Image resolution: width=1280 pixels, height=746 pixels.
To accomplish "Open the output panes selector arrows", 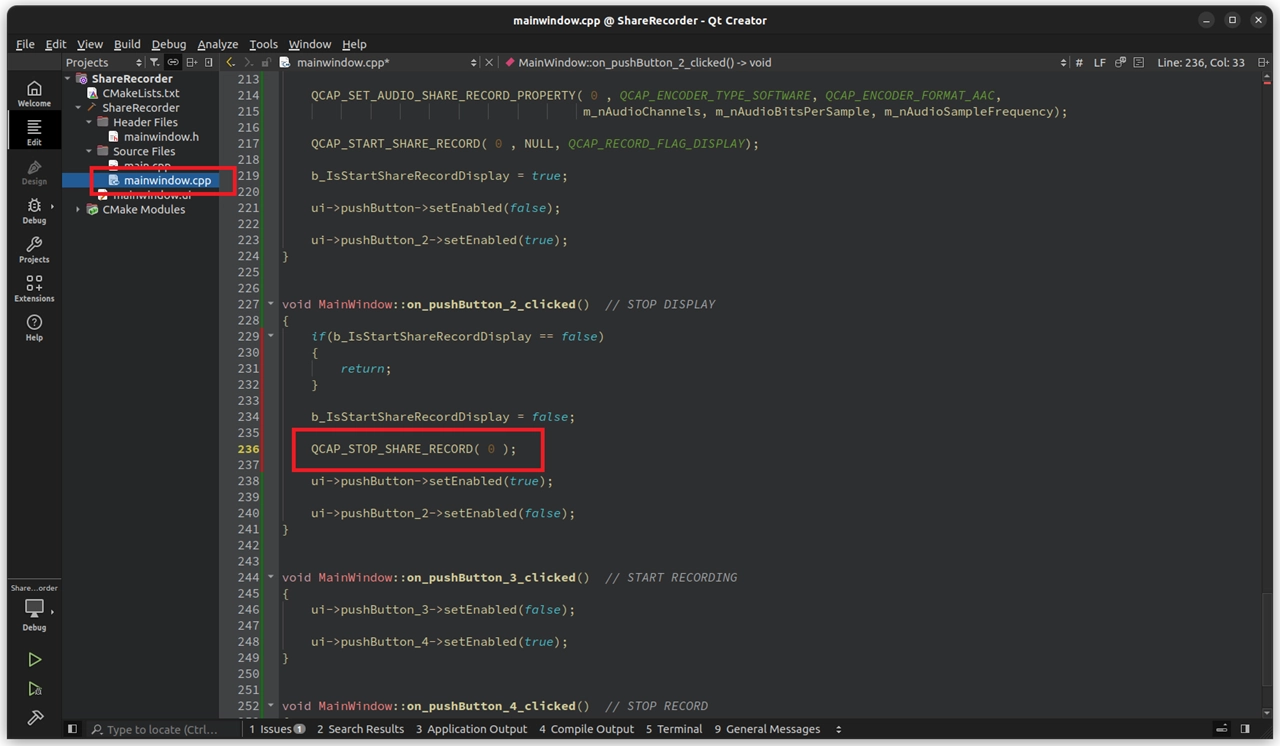I will click(x=838, y=729).
